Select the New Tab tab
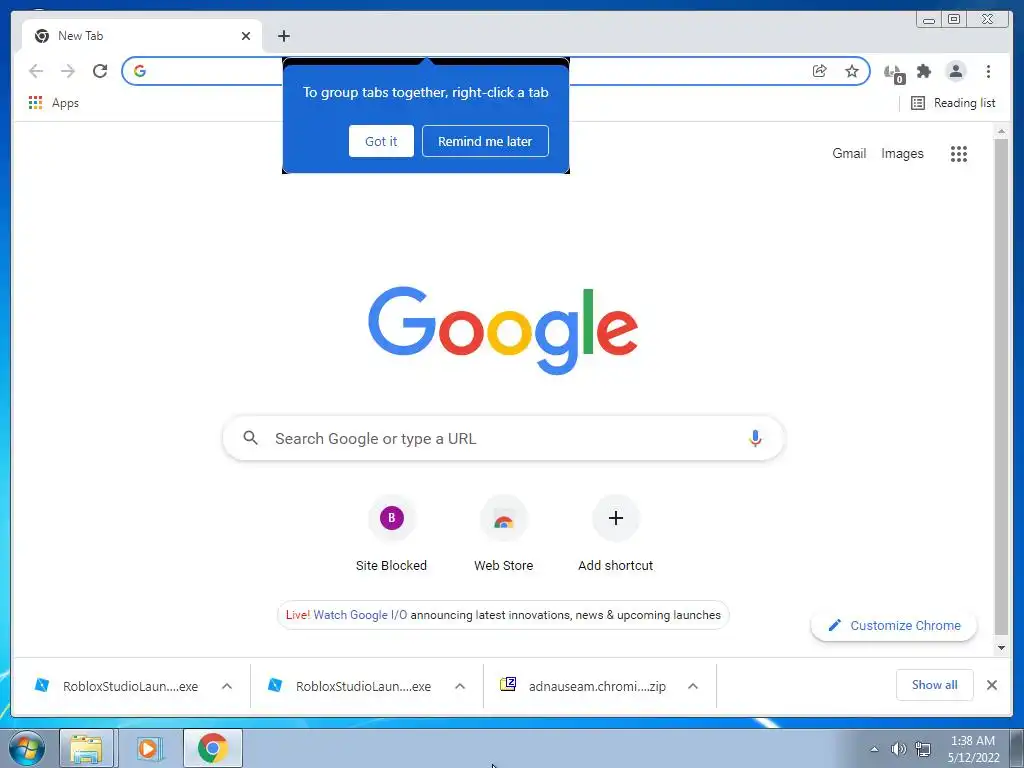This screenshot has height=768, width=1024. pyautogui.click(x=142, y=36)
